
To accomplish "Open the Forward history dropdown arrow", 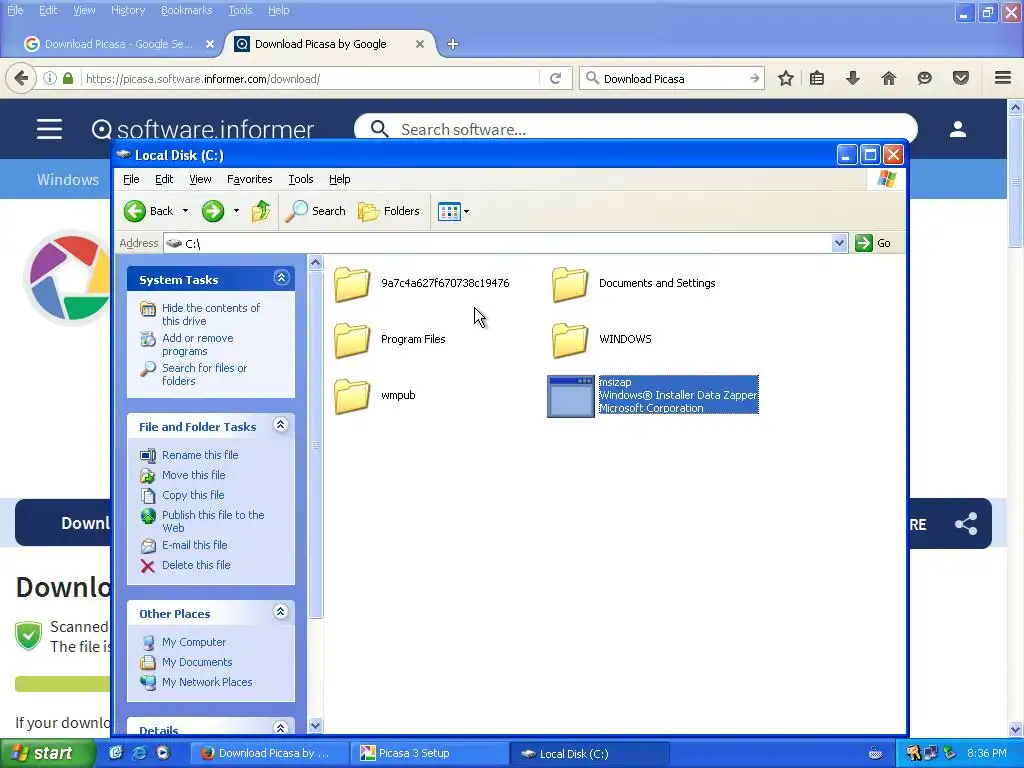I will (236, 211).
